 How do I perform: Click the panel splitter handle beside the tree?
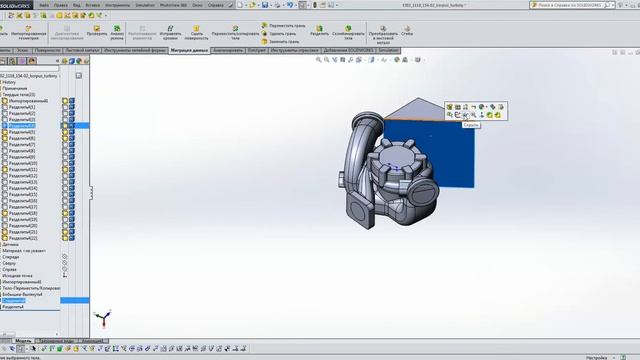point(91,193)
